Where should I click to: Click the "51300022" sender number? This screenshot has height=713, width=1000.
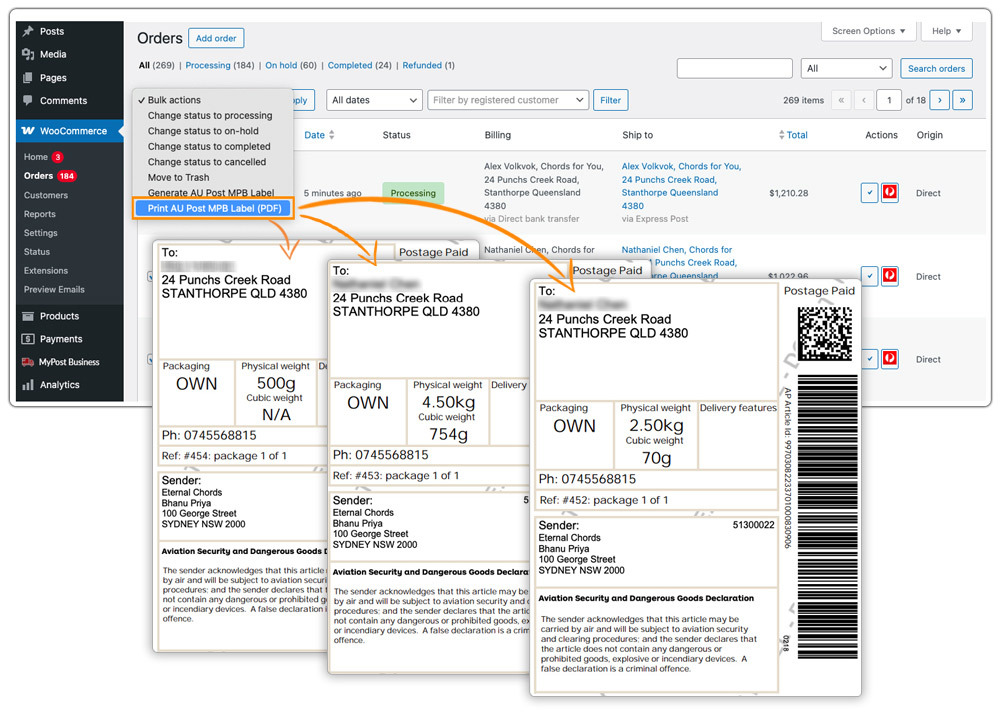tap(753, 525)
